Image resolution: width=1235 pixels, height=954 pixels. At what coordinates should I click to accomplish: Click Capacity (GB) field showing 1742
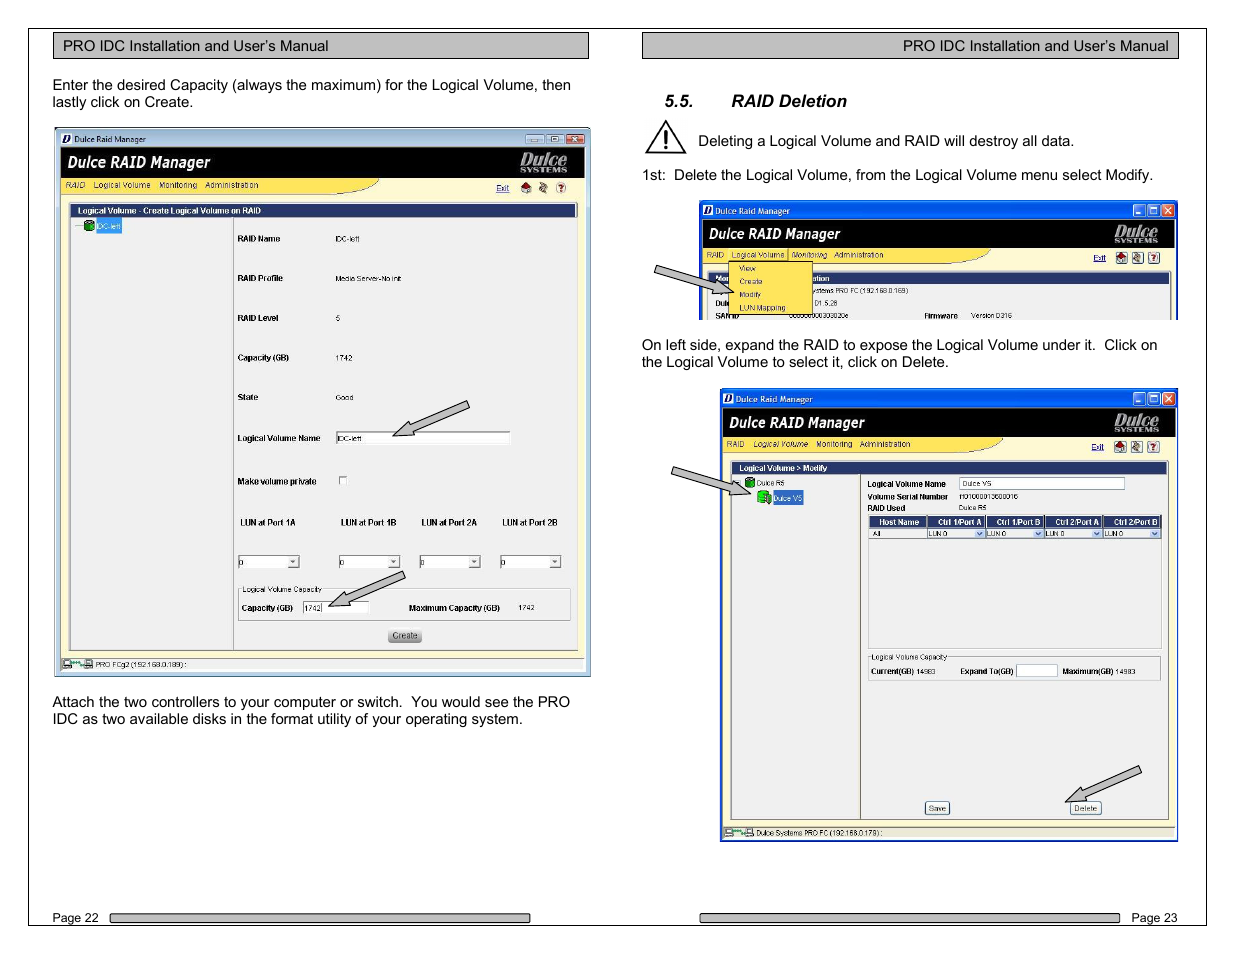[x=336, y=608]
